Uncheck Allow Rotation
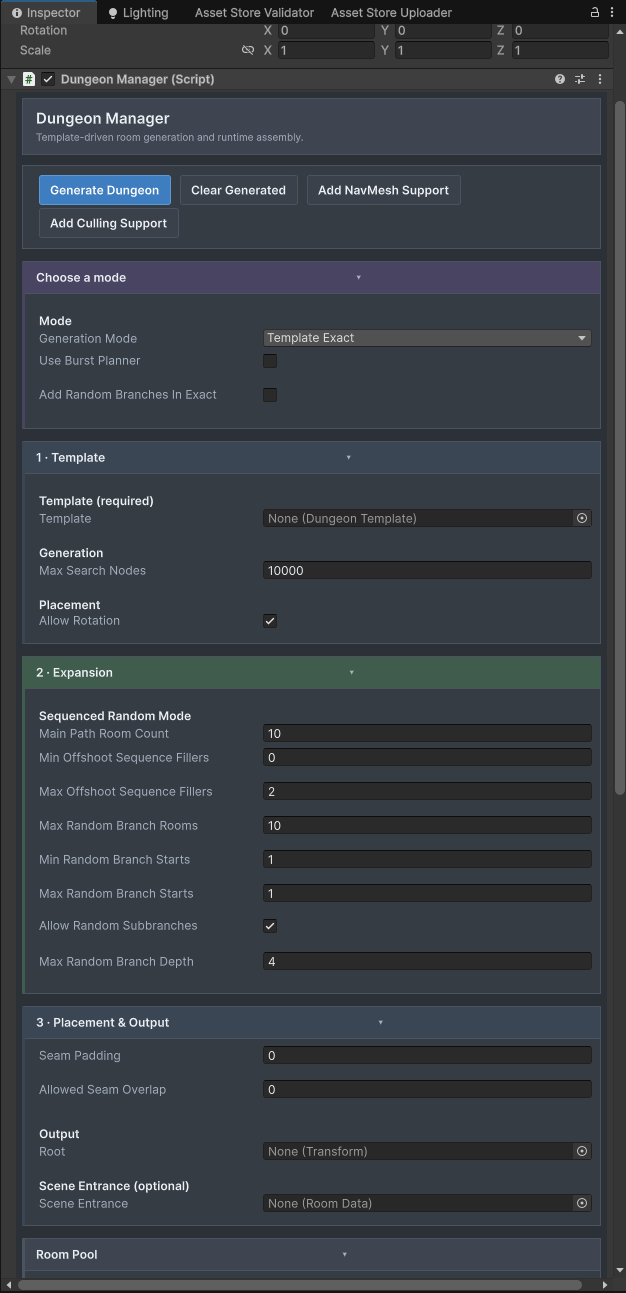626x1293 pixels. coord(270,620)
